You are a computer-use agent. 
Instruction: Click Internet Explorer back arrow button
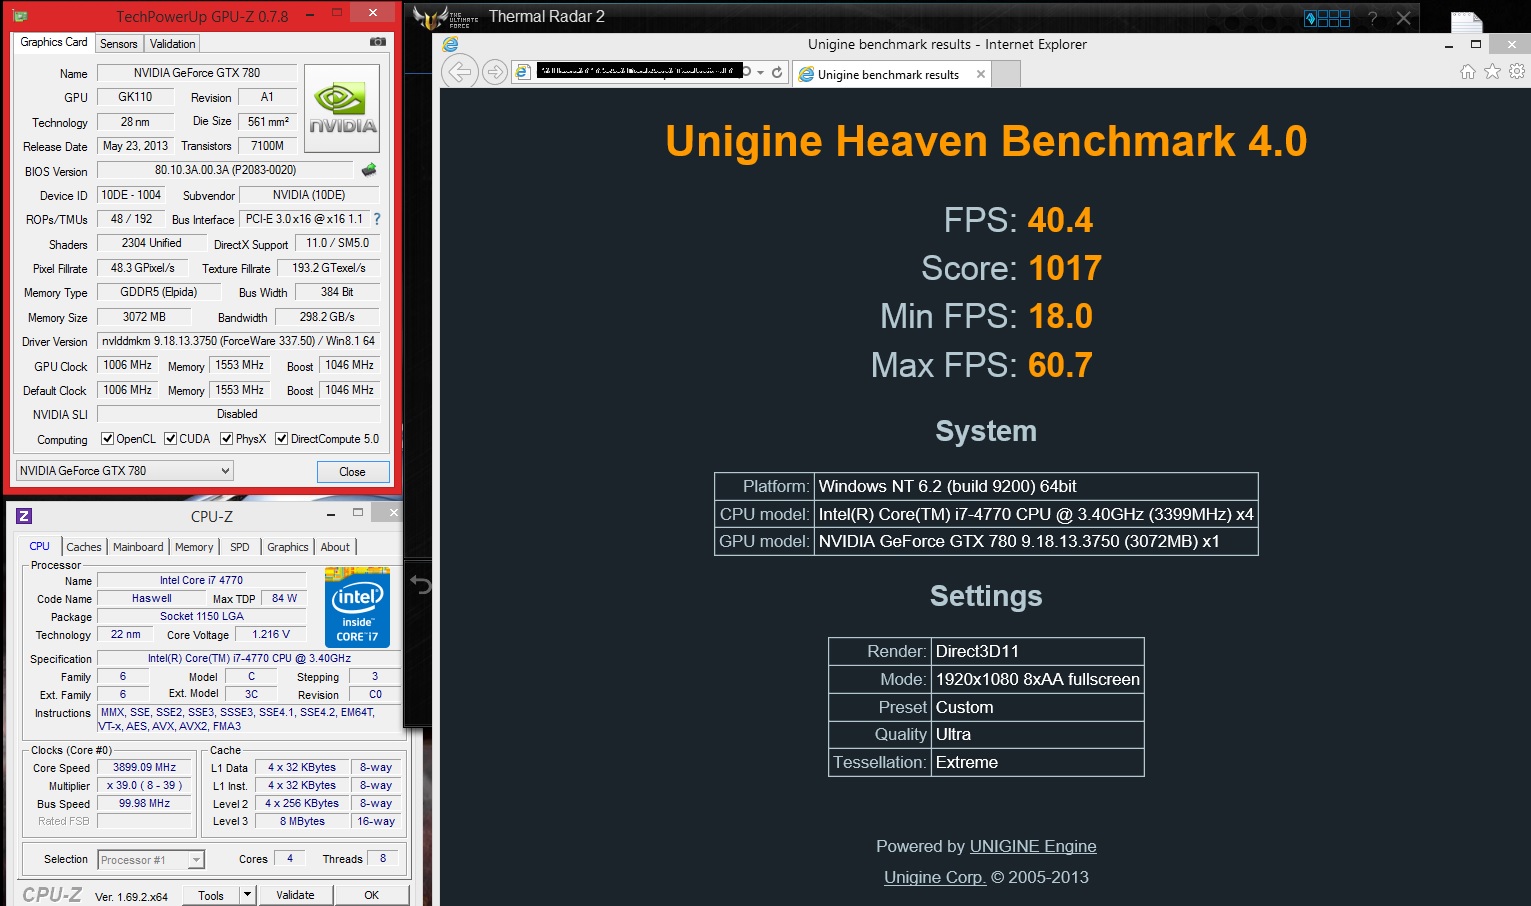(459, 72)
